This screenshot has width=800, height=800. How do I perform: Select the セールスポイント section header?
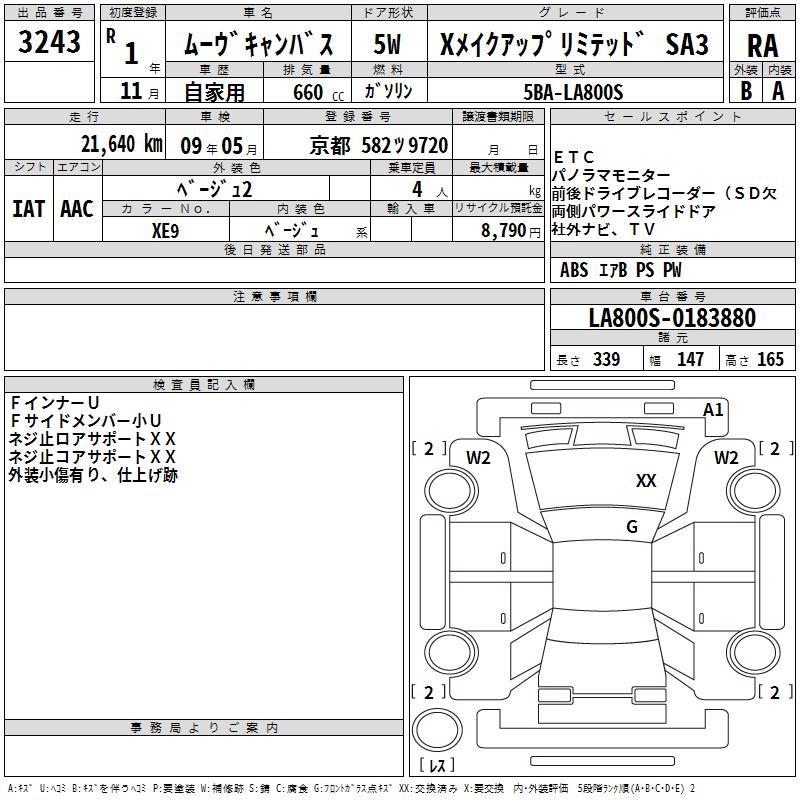click(x=672, y=116)
